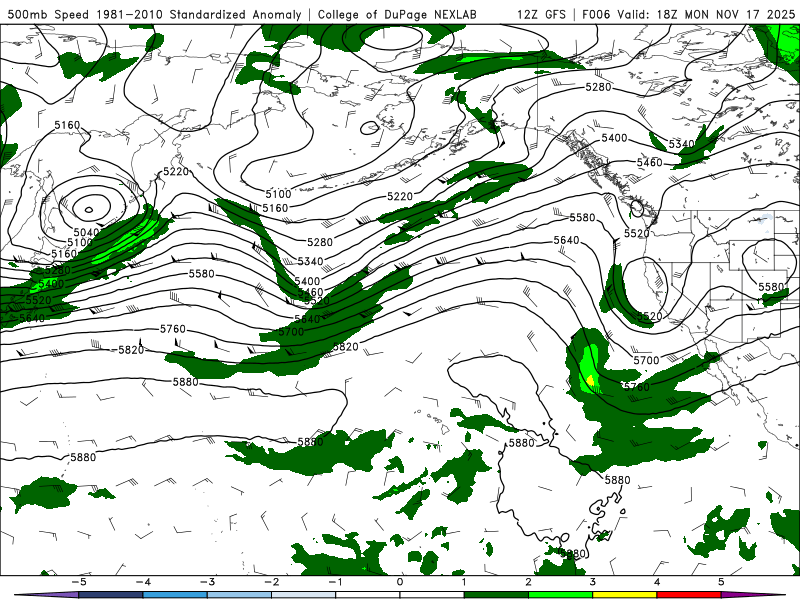Click the red 4 to 5 legend swatch
The image size is (800, 600).
[689, 595]
